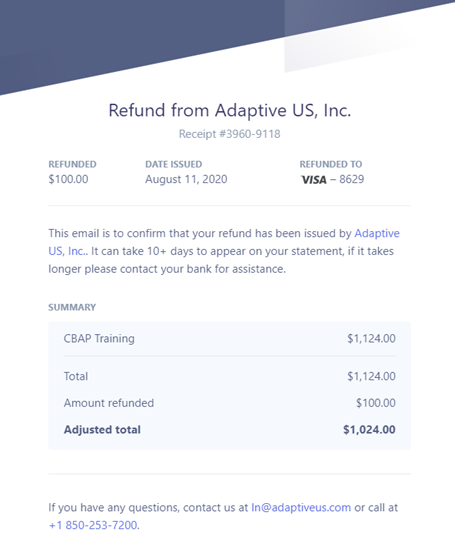This screenshot has width=455, height=538.
Task: Click the CBAP Training line item
Action: (99, 339)
